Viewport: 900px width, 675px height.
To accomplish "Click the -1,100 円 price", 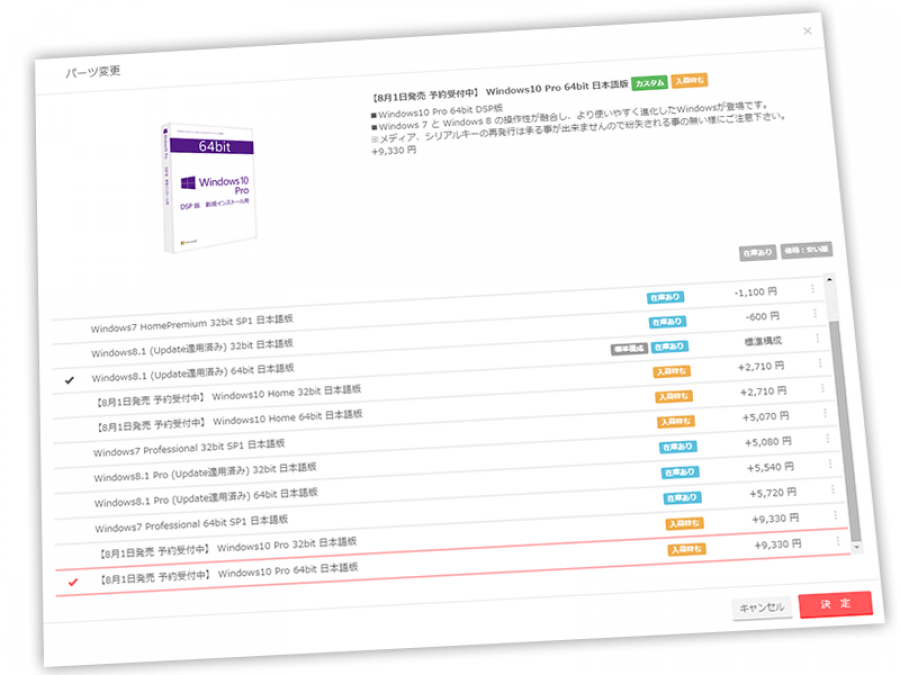I will pyautogui.click(x=755, y=292).
